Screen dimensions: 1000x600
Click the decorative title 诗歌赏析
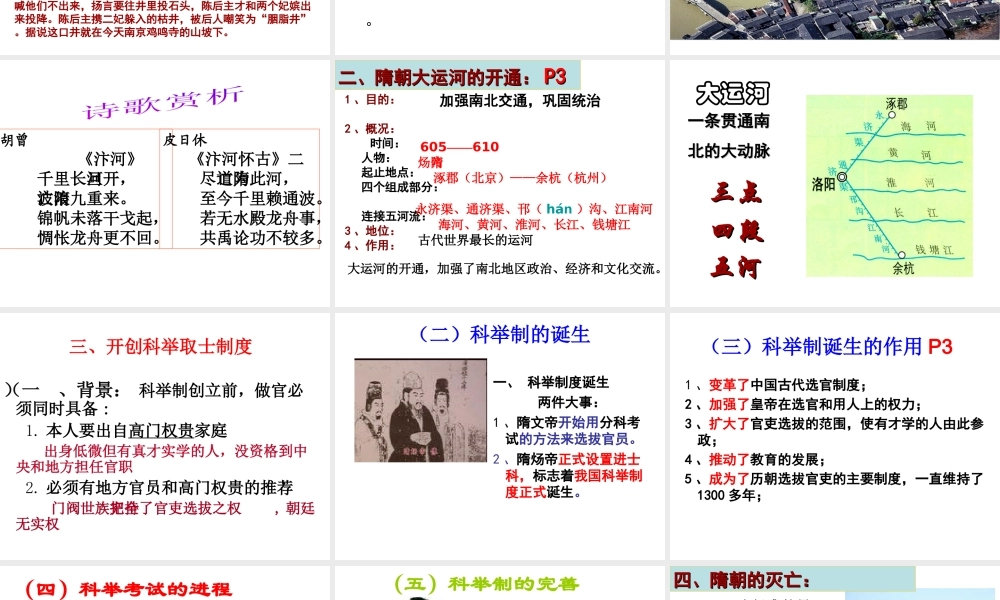(x=163, y=102)
